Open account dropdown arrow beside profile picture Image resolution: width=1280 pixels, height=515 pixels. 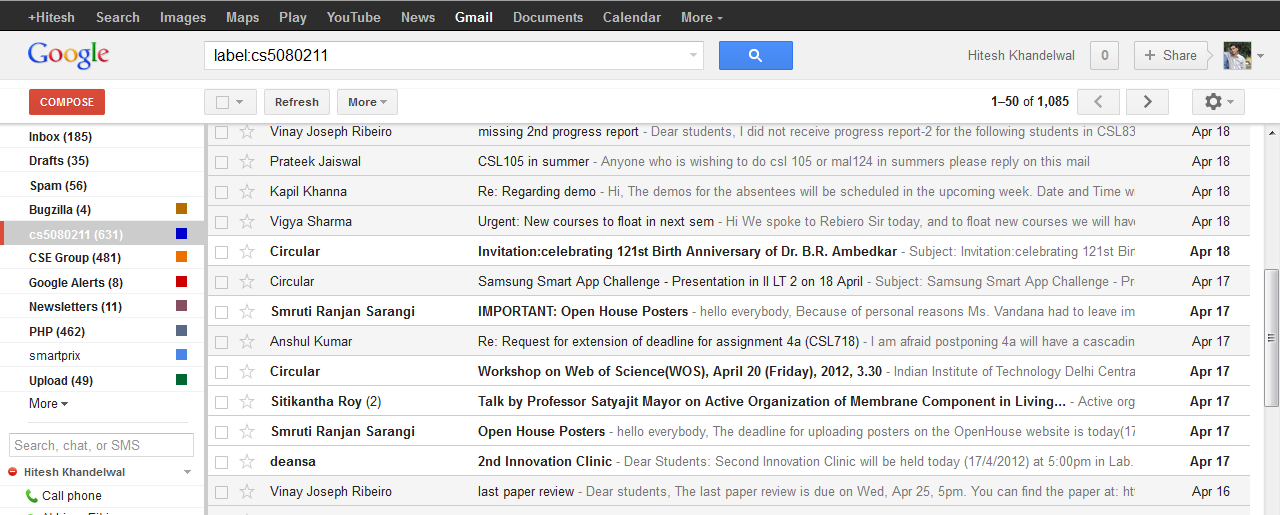[x=1261, y=56]
